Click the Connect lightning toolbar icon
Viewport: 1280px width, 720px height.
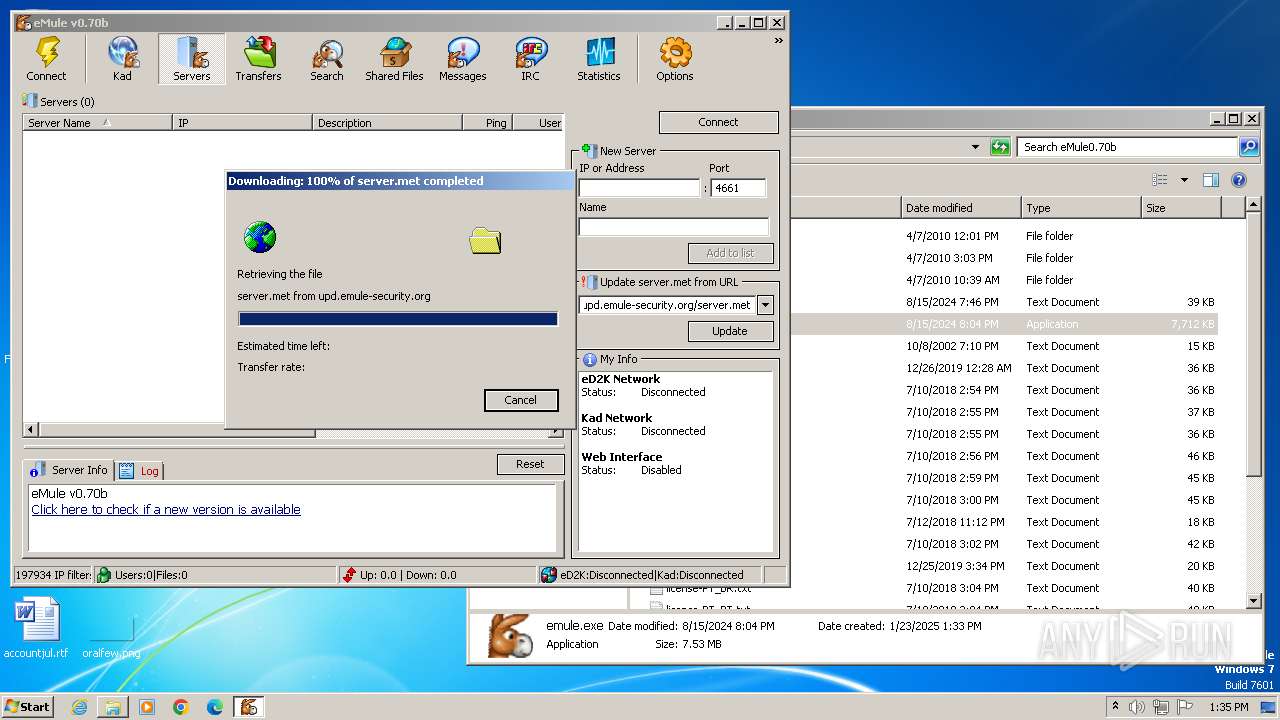tap(46, 59)
